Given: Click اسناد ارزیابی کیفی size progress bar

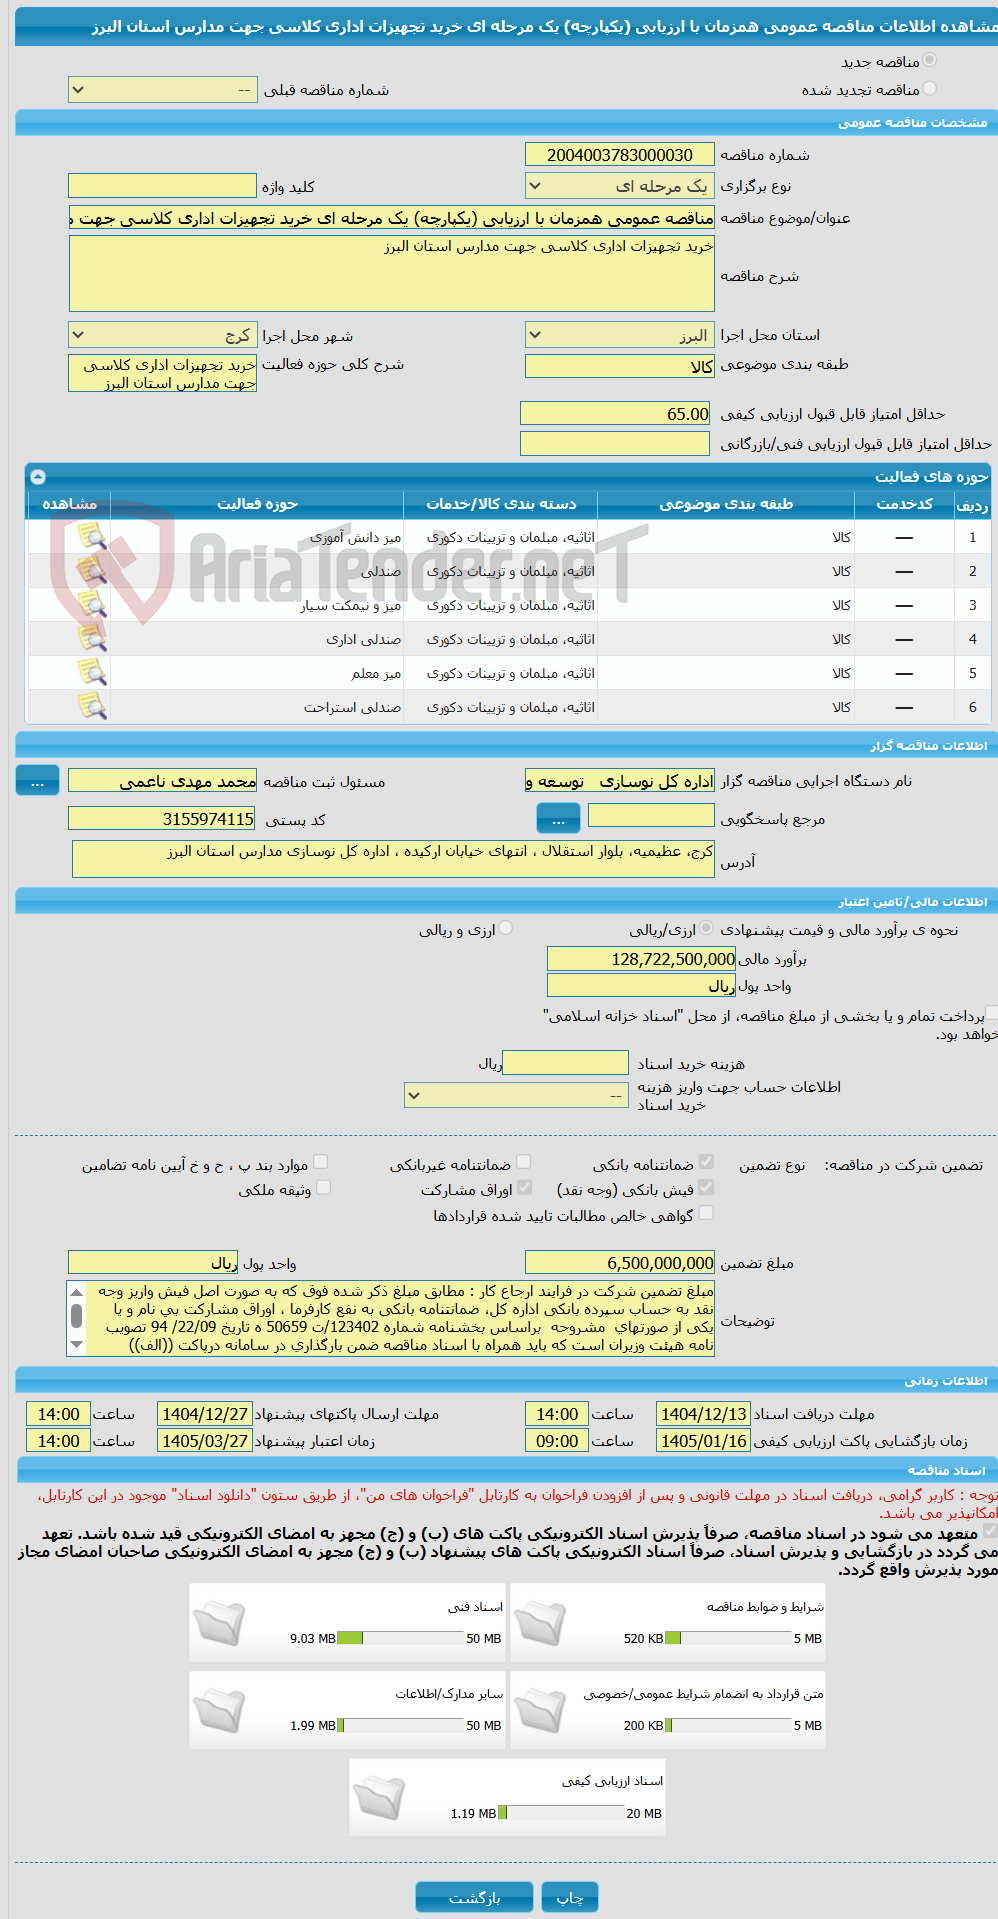Looking at the screenshot, I should (561, 1813).
